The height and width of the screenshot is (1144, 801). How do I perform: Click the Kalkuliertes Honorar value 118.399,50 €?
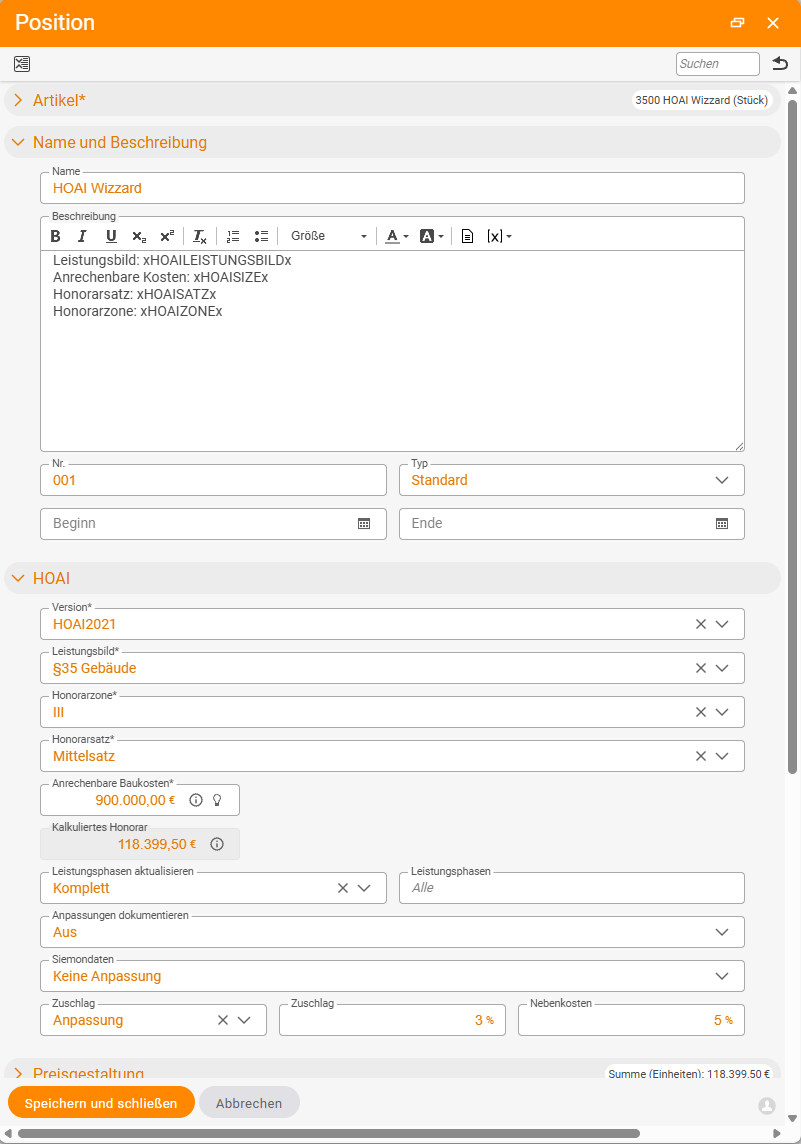[x=157, y=844]
